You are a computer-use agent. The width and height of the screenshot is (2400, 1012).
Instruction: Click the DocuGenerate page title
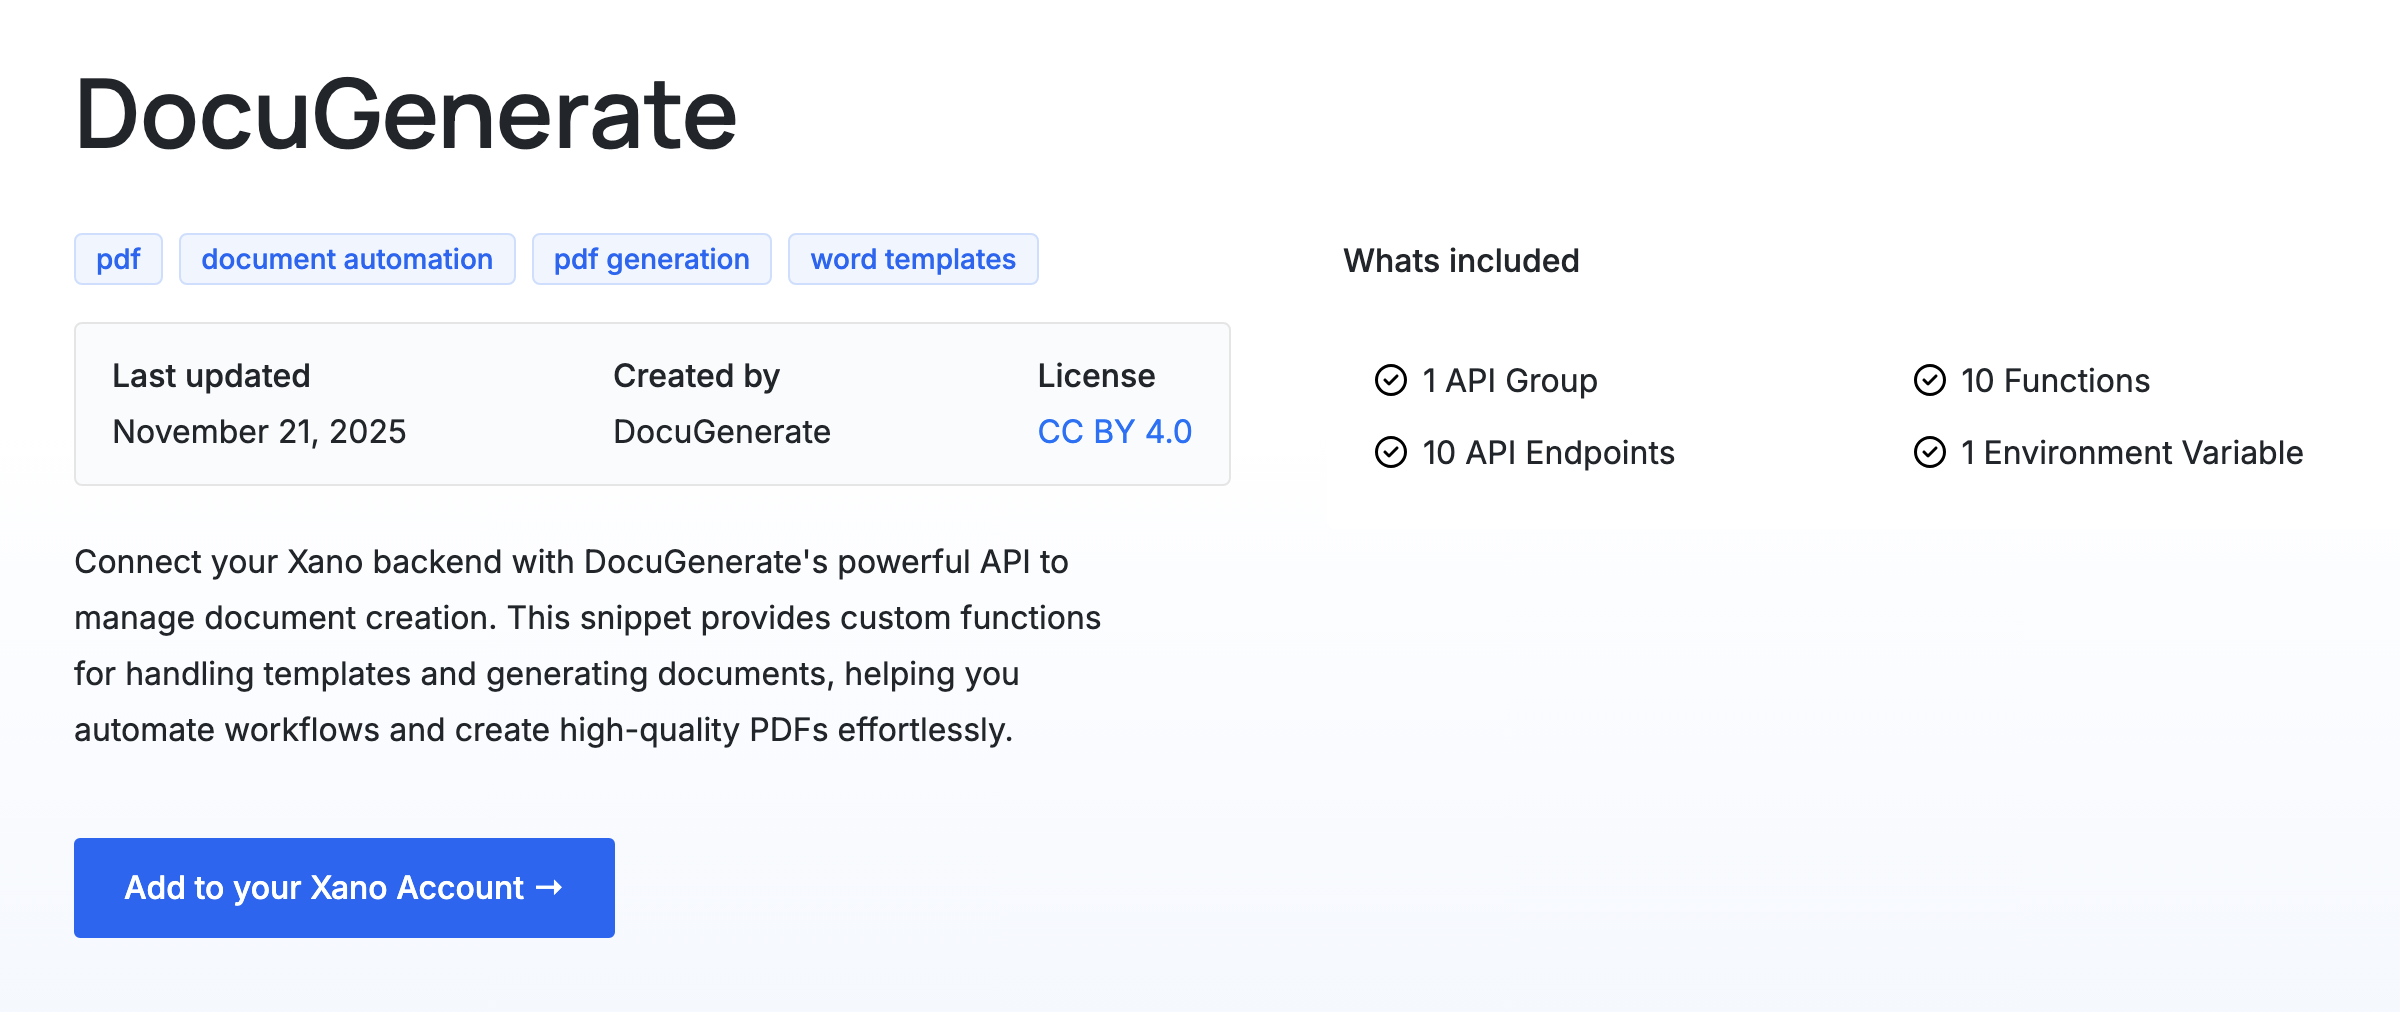point(406,113)
